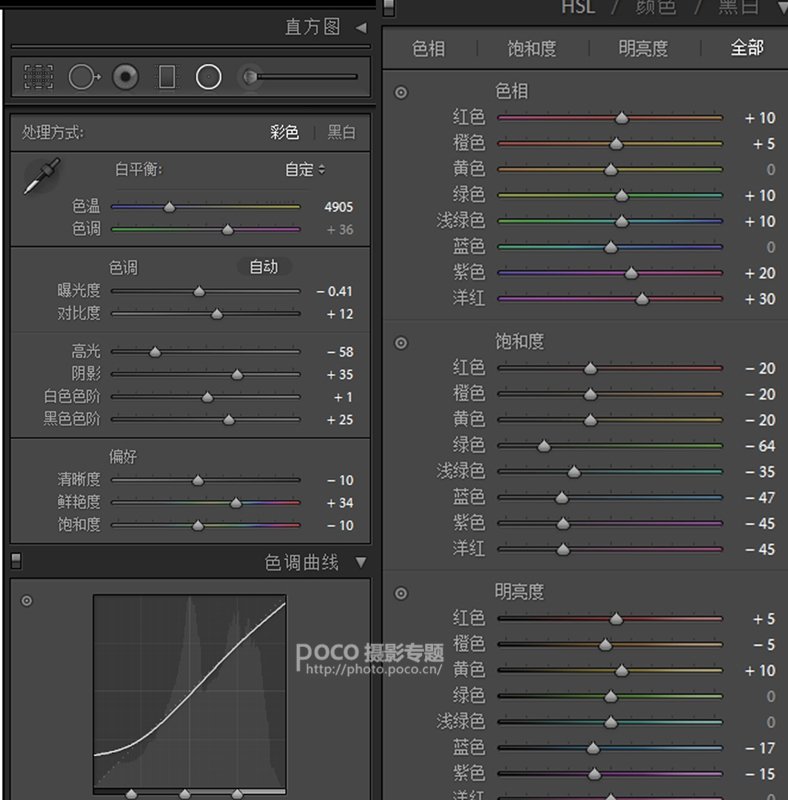Screen dimensions: 788x800
Task: Click the Highlights (高光) slider handle
Action: 155,352
